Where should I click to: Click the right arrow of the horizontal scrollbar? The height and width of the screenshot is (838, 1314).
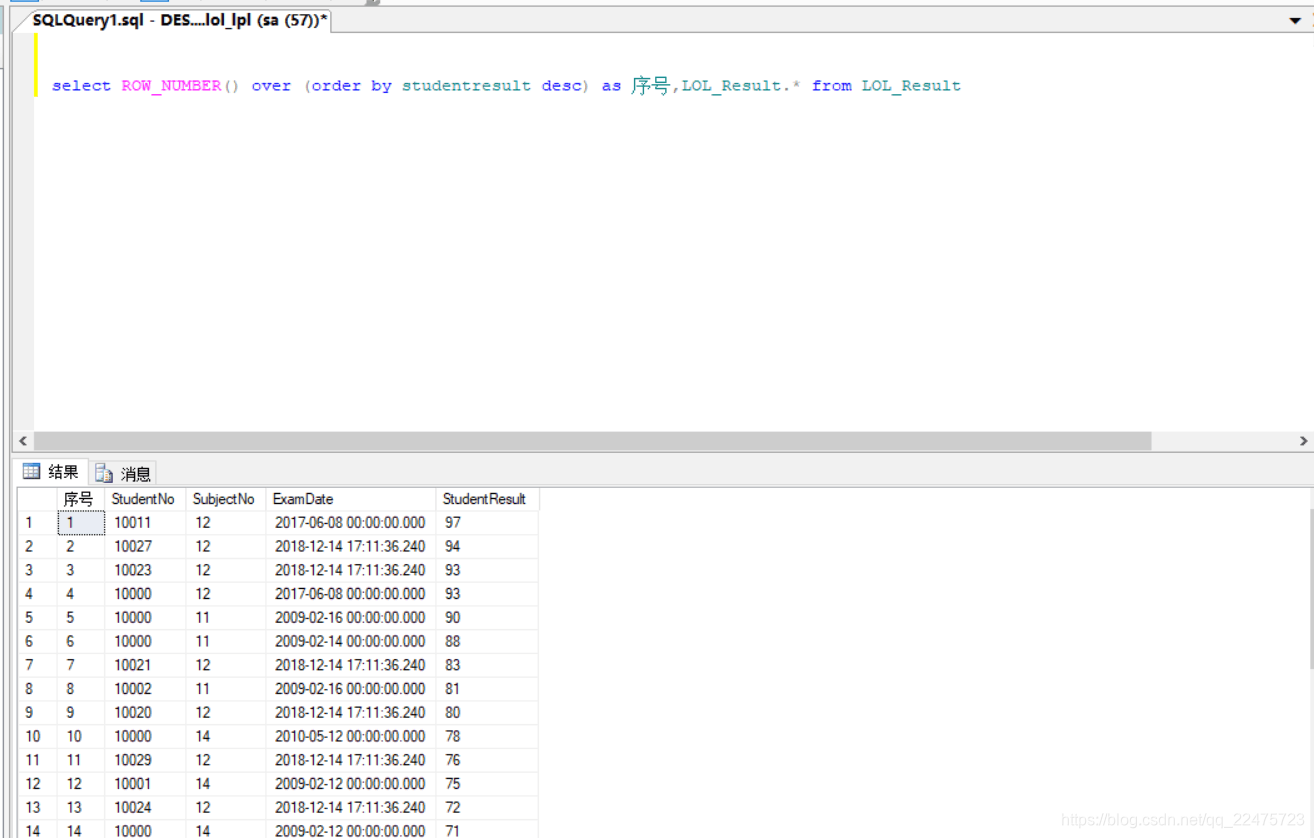tap(1304, 440)
